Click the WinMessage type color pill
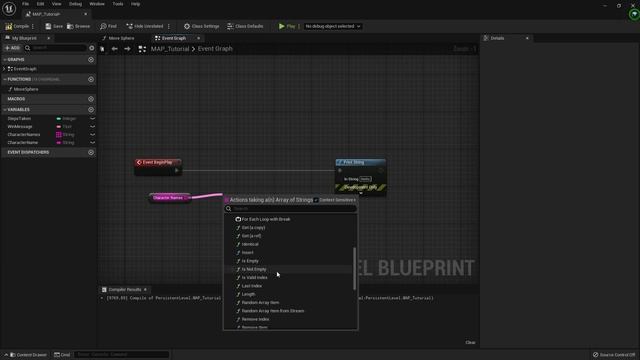640x360 pixels. 58,127
